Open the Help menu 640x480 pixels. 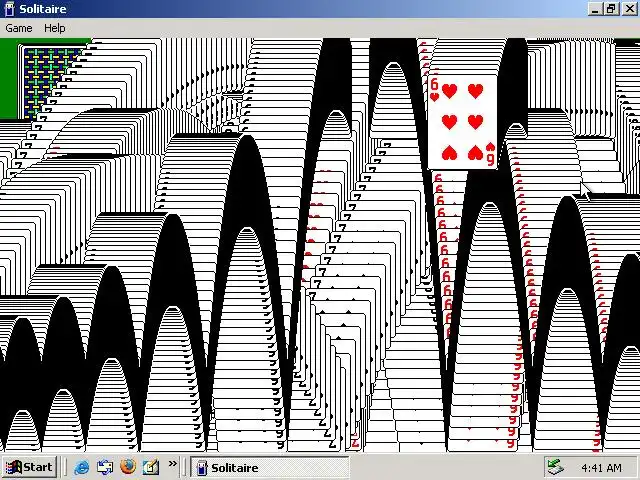pos(55,28)
